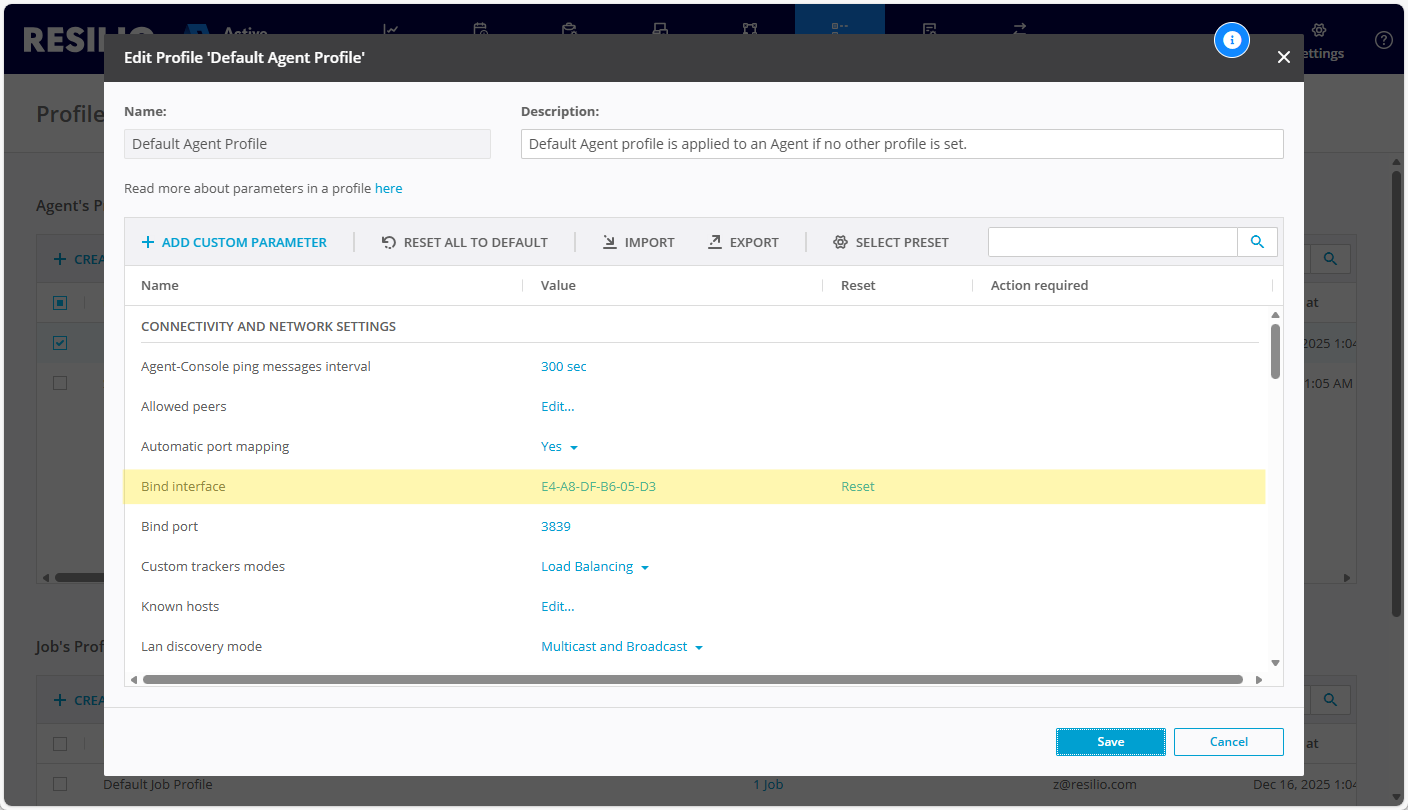This screenshot has width=1408, height=810.
Task: Edit the Allowed peers value
Action: 557,407
